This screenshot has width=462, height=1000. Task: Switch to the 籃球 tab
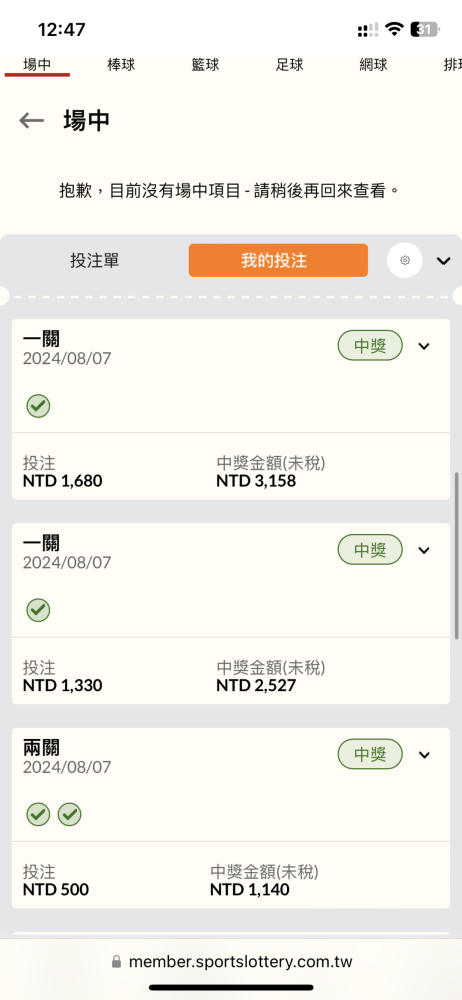point(205,65)
